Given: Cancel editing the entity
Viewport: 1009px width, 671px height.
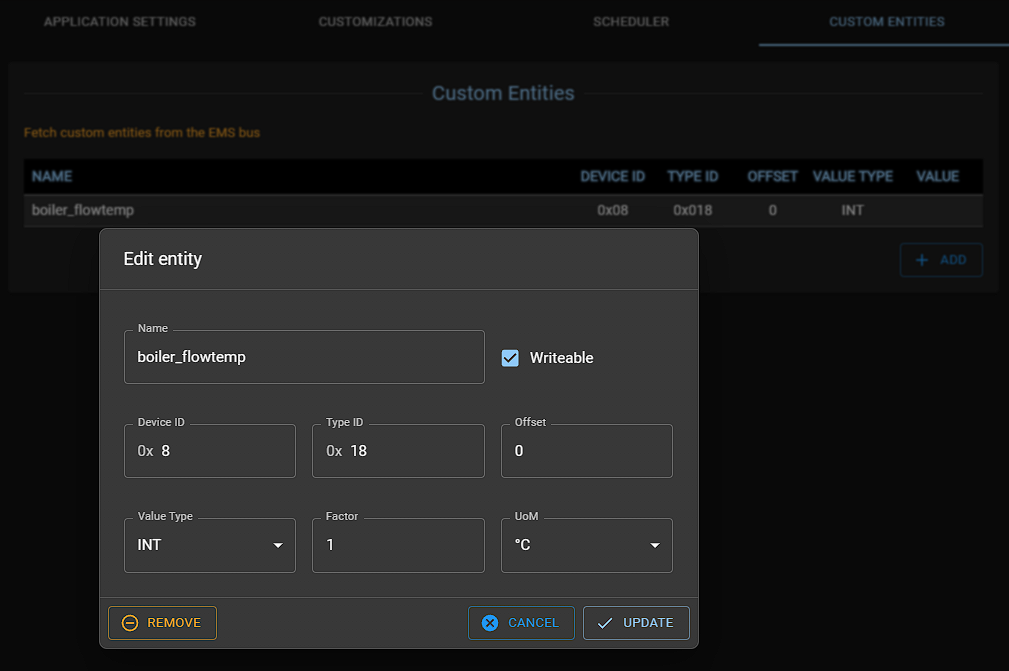Looking at the screenshot, I should tap(521, 623).
